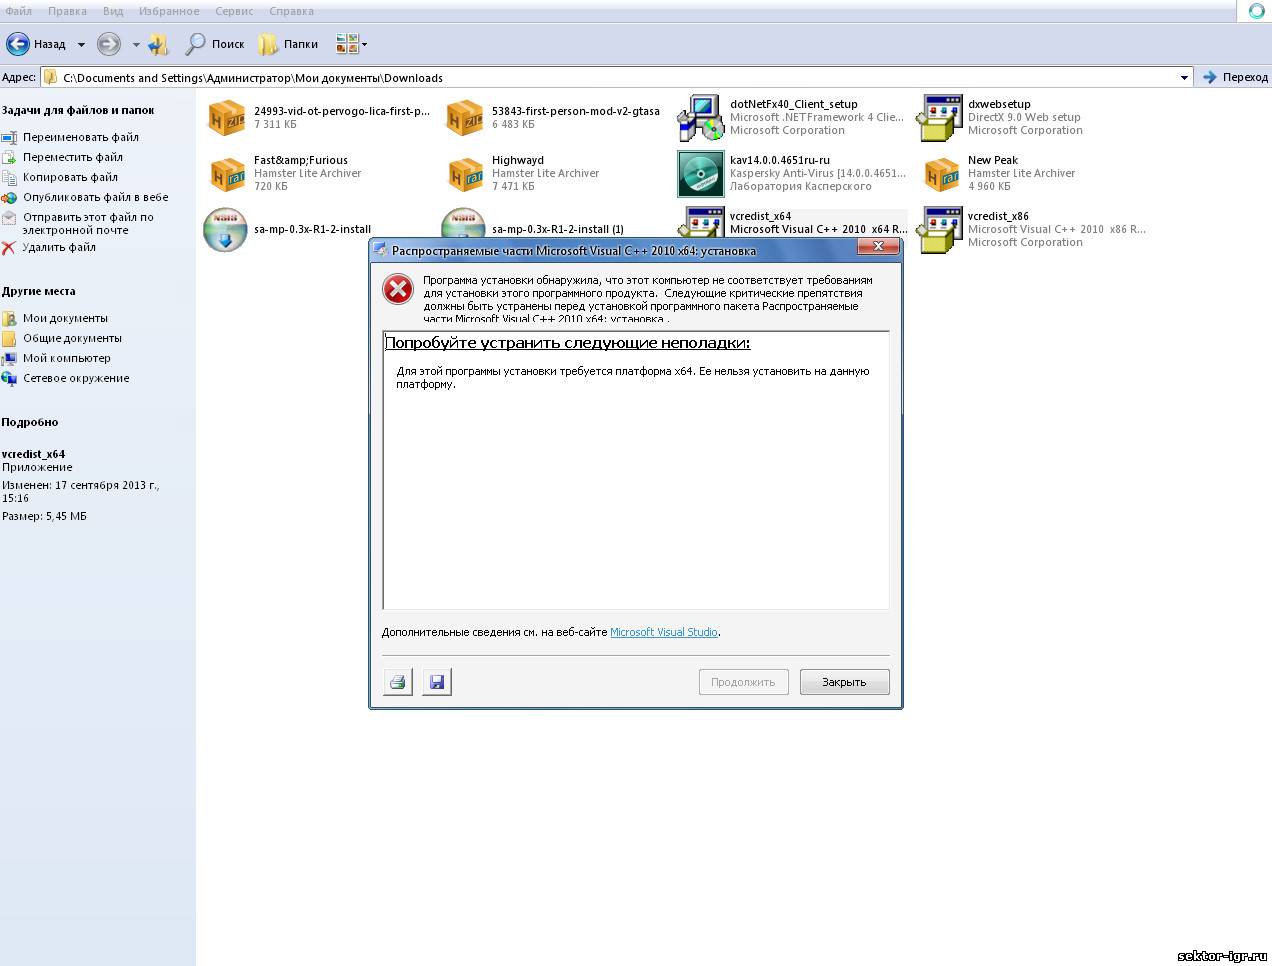Click the Задачи для файлов и папок header

click(x=78, y=110)
